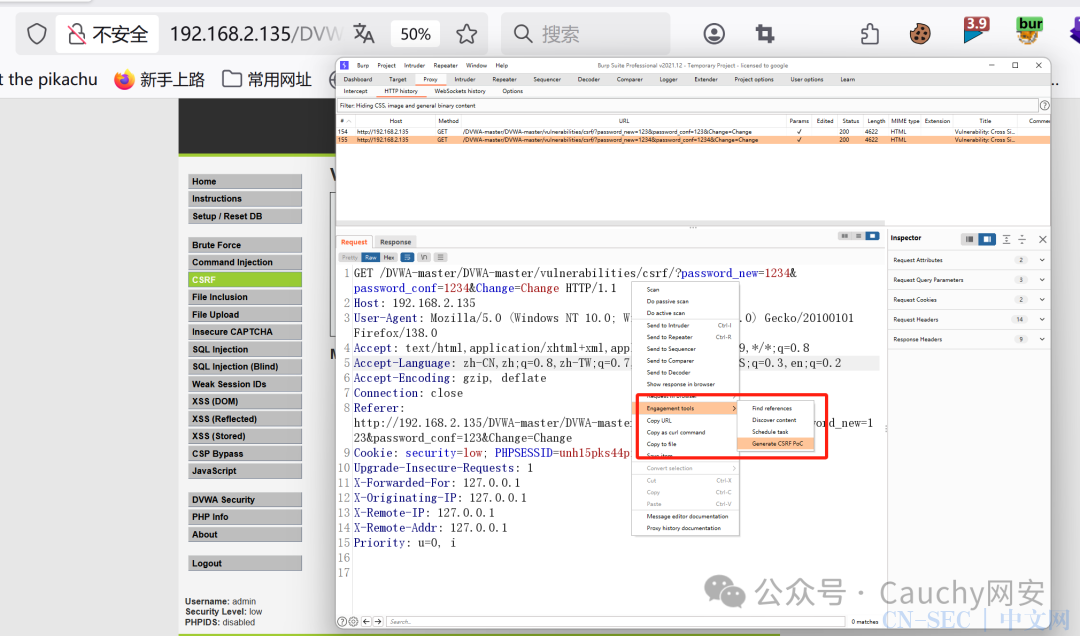
Task: Open the page translation icon
Action: coord(364,33)
